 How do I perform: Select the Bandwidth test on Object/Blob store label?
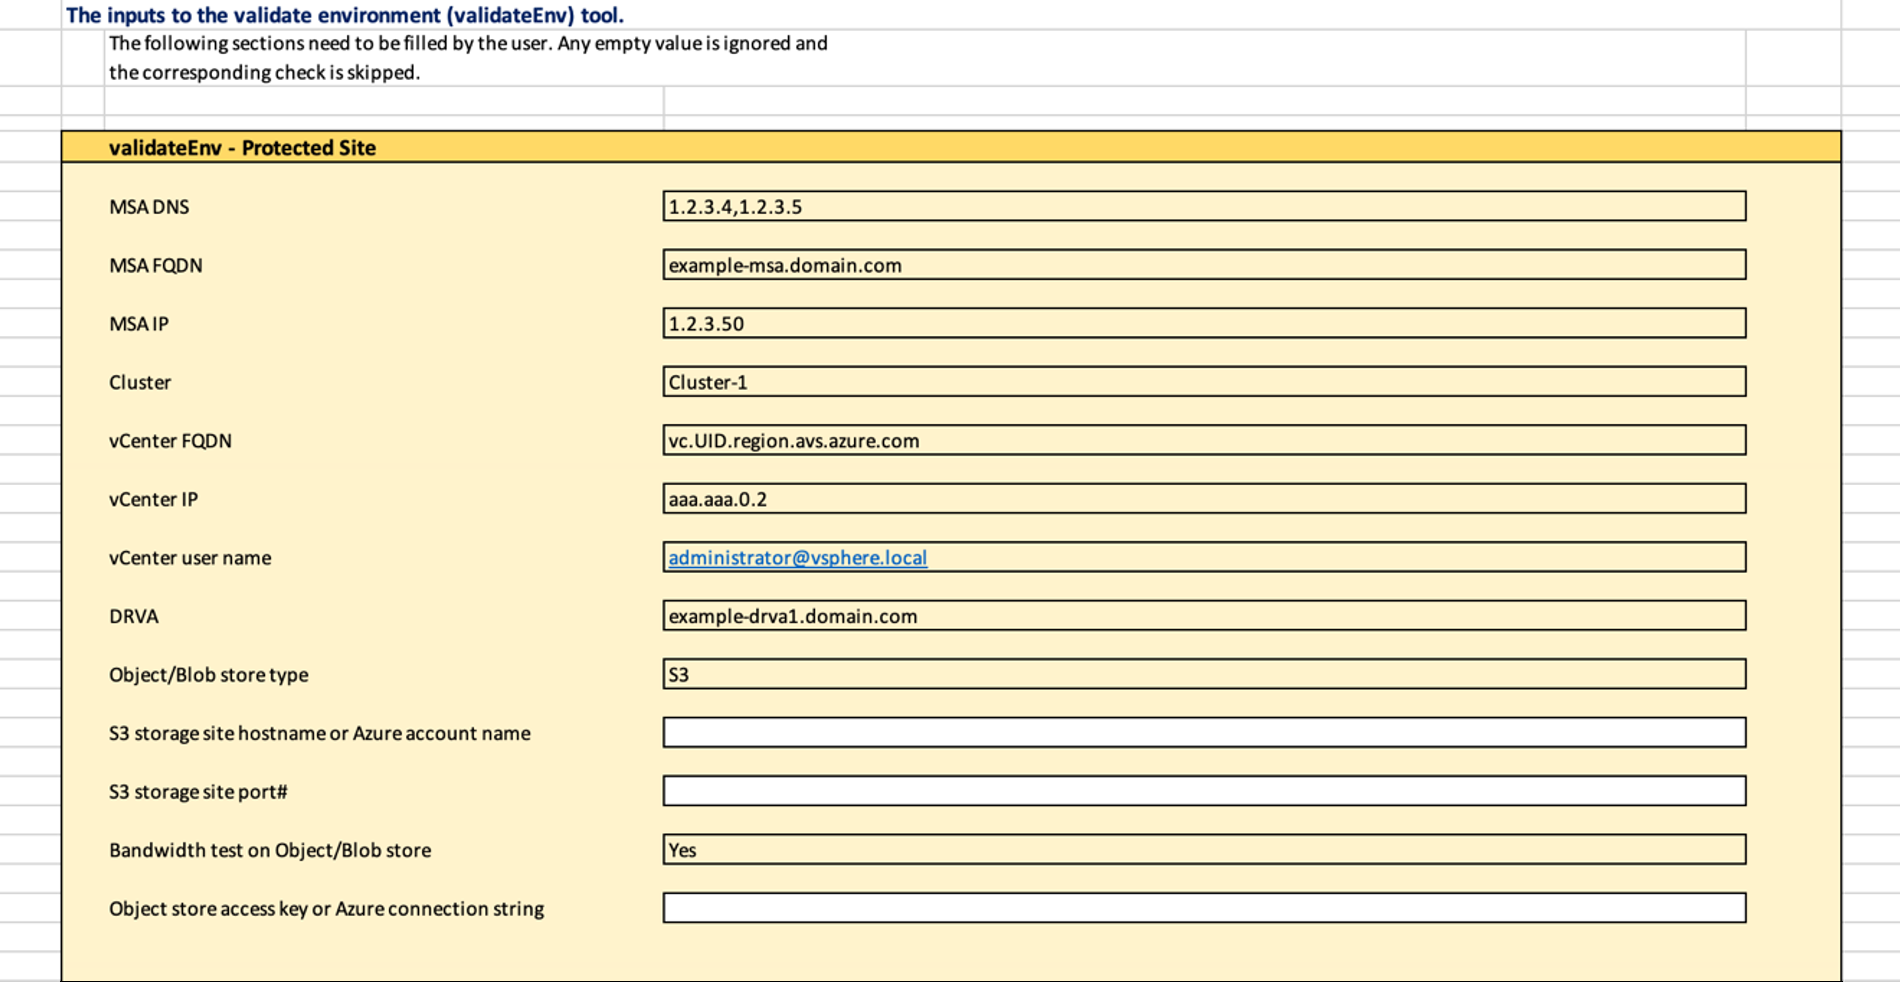(x=270, y=850)
